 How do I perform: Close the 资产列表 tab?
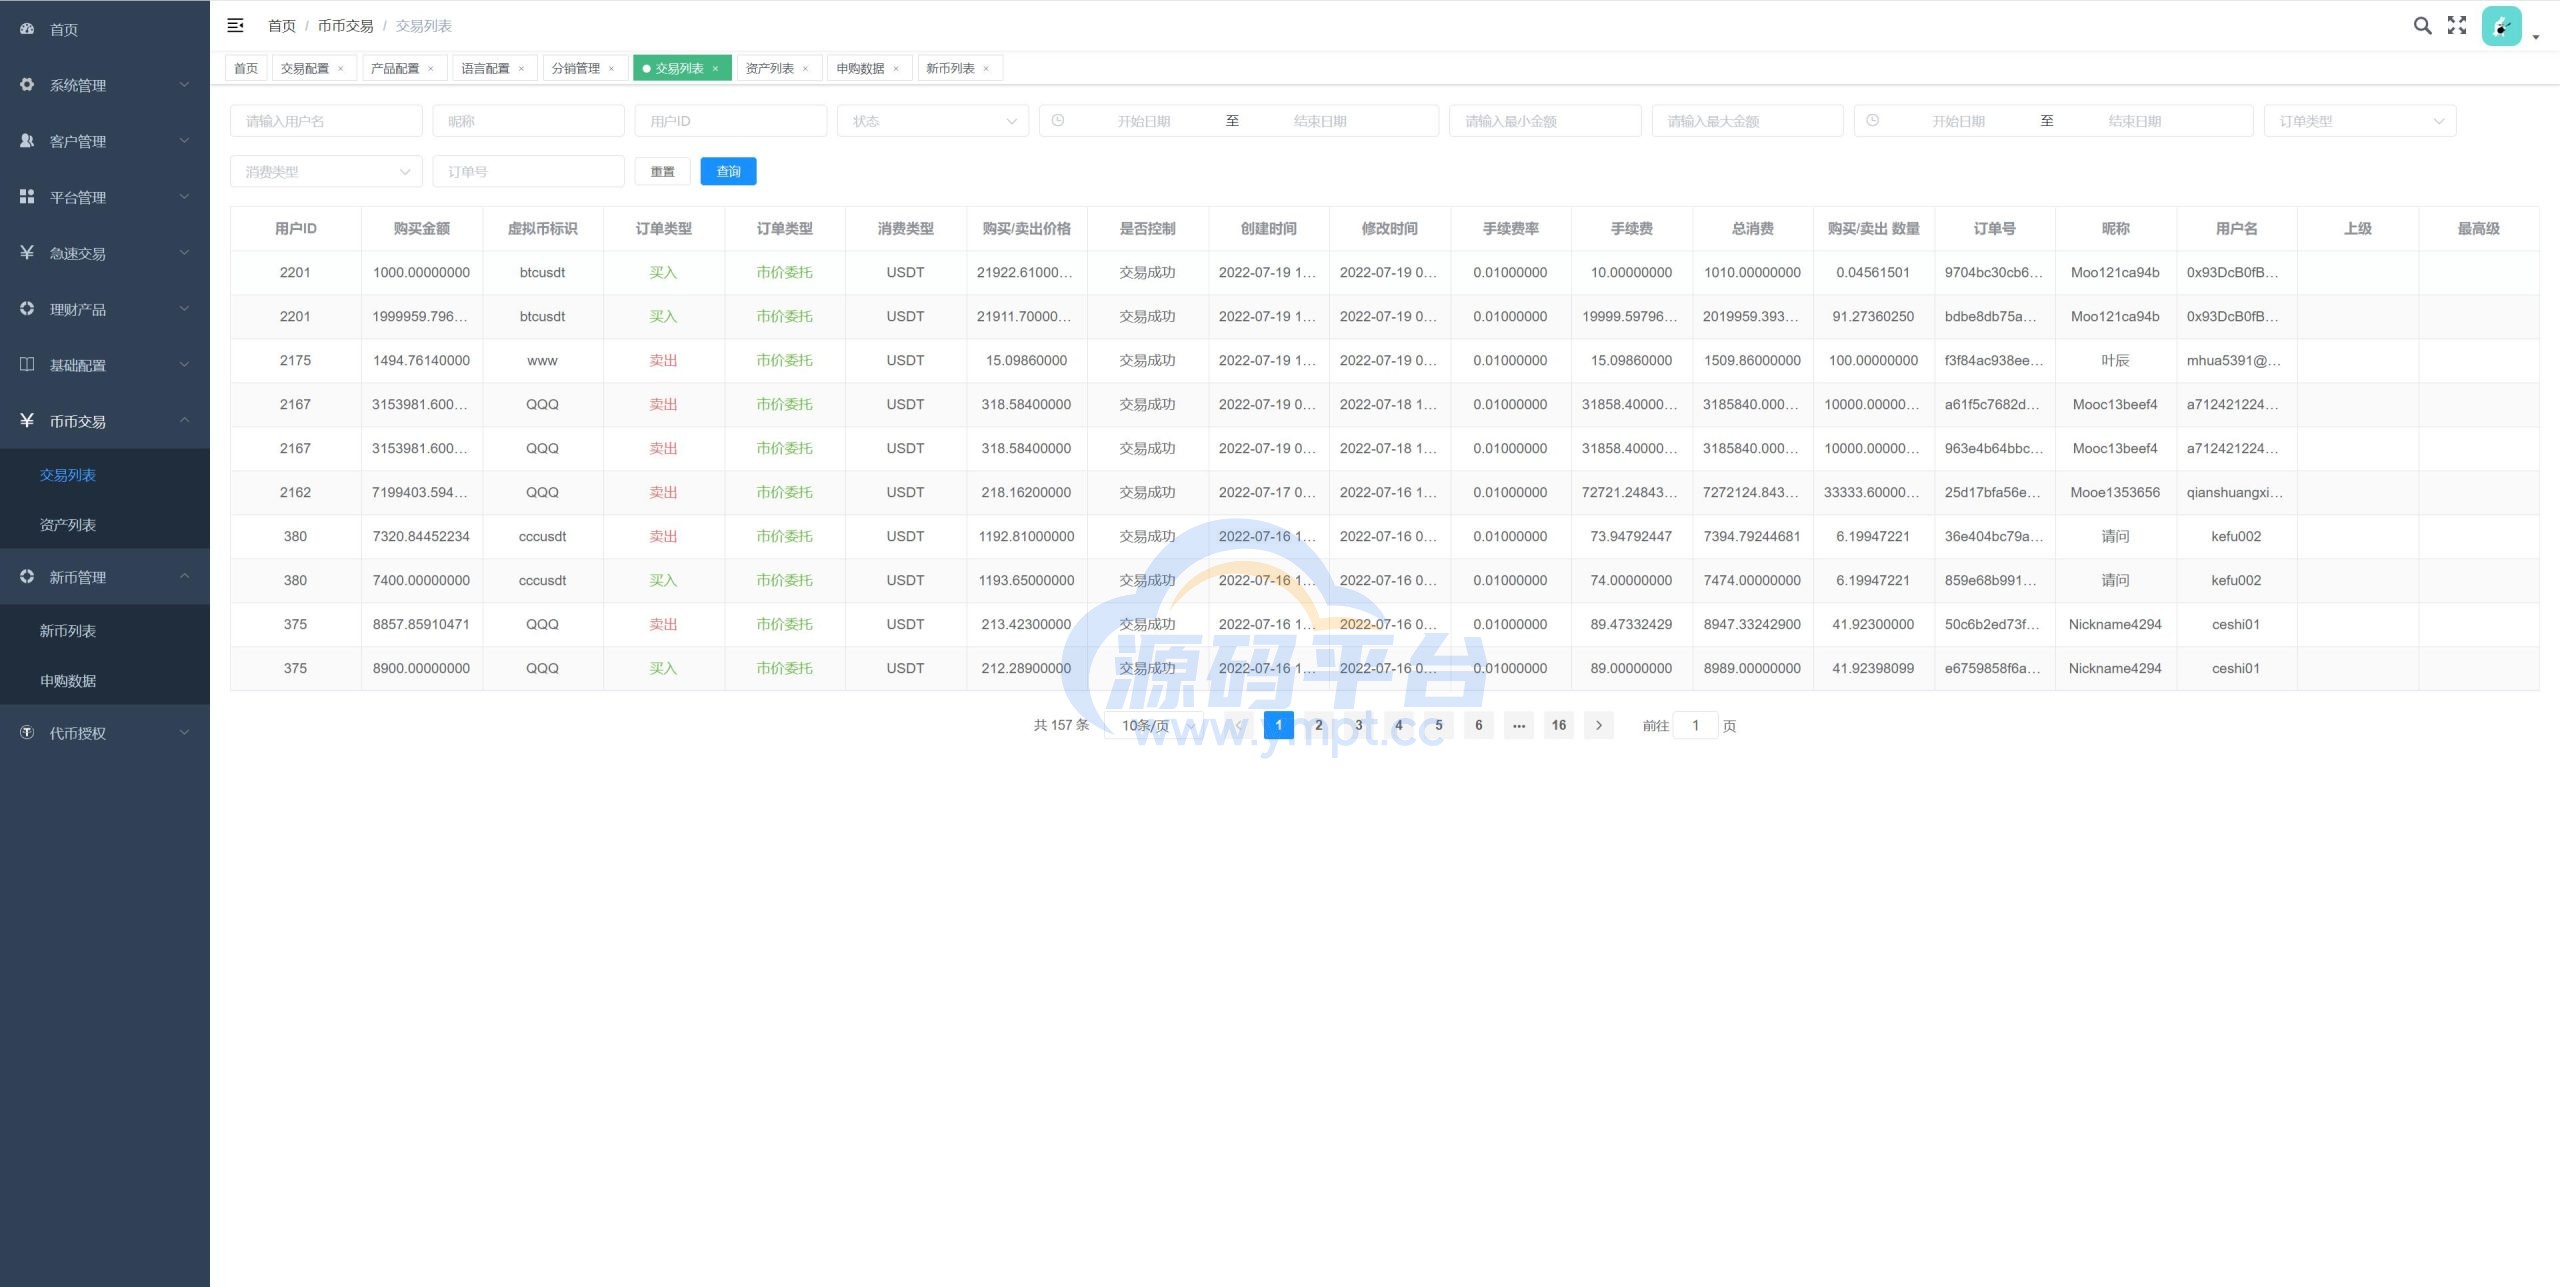coord(805,68)
